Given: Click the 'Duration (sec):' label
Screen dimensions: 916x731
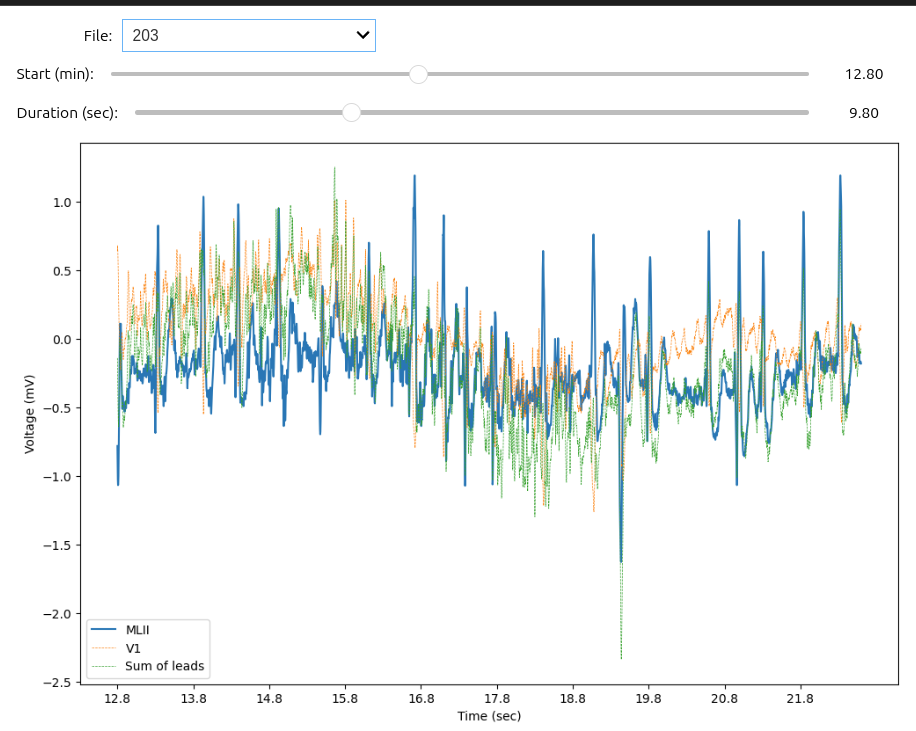Looking at the screenshot, I should point(67,113).
